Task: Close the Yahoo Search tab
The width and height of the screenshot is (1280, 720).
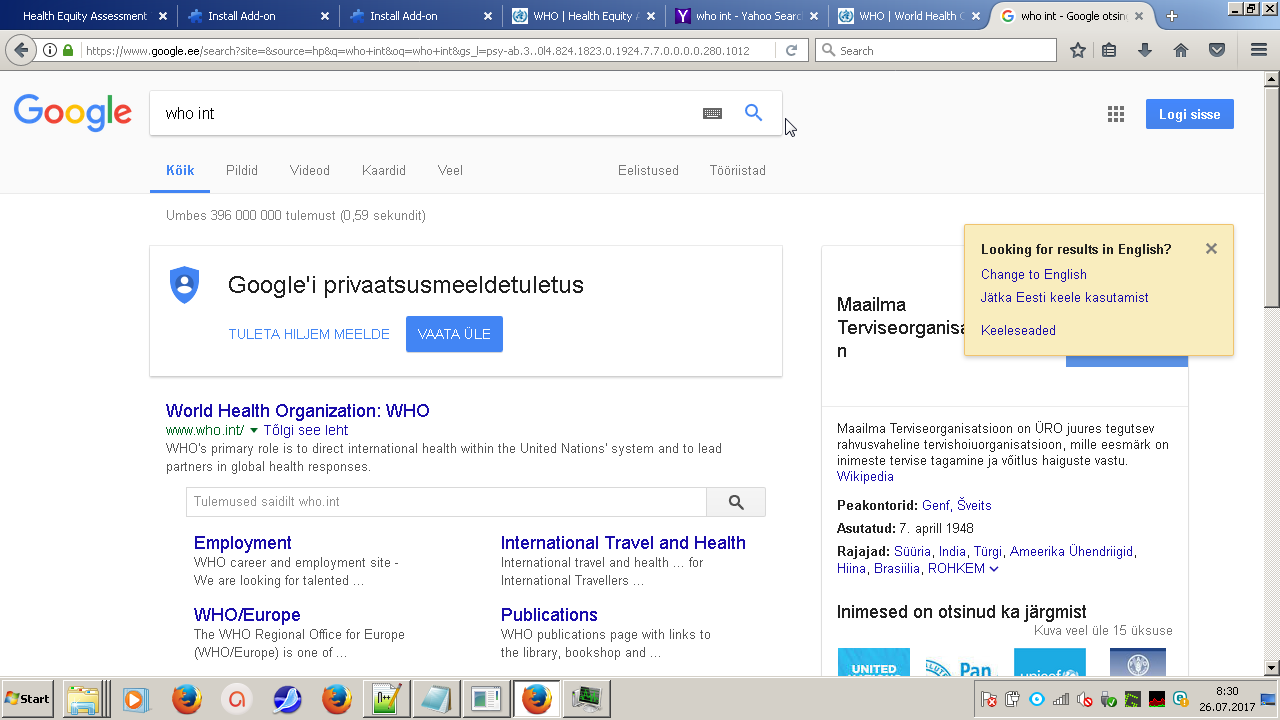Action: point(811,16)
